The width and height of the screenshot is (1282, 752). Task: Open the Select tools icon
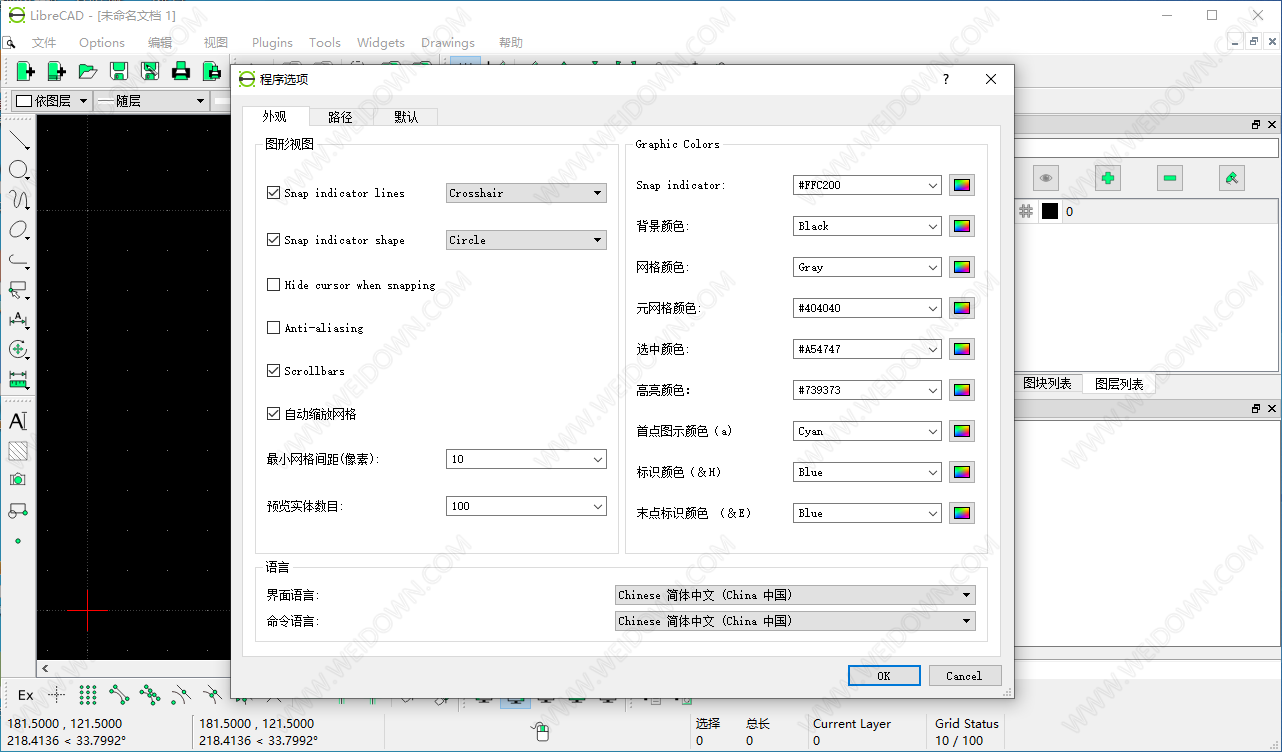click(x=18, y=290)
